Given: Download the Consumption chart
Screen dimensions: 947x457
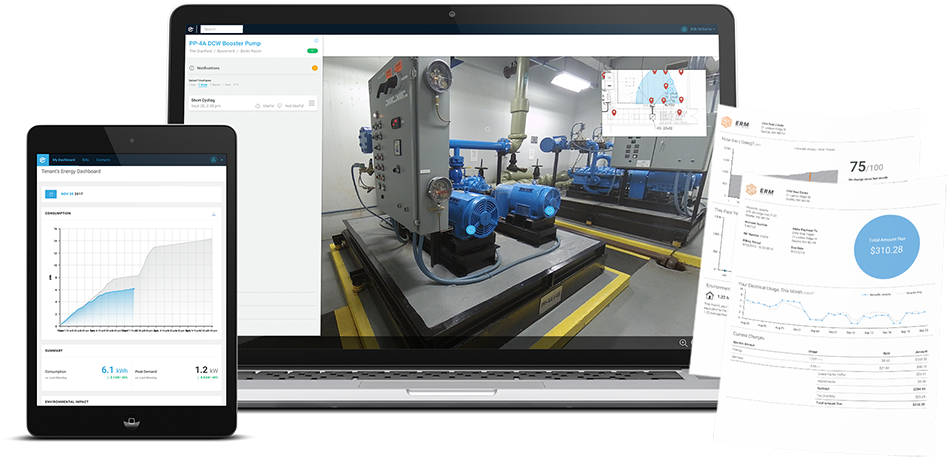Looking at the screenshot, I should click(214, 214).
